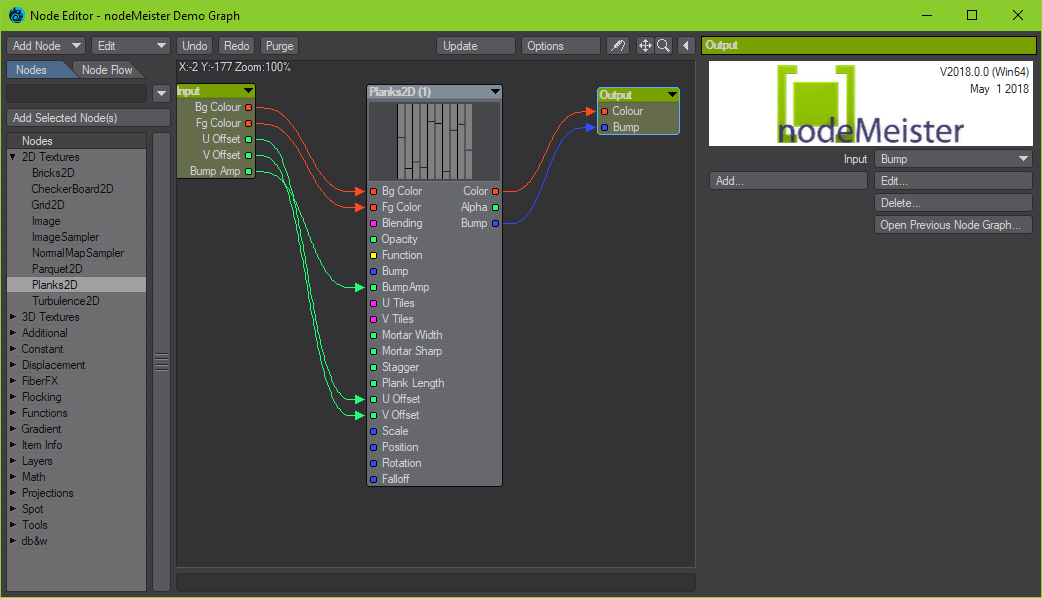Image resolution: width=1042 pixels, height=598 pixels.
Task: Click the Open Previous Node Graph button
Action: [x=952, y=225]
